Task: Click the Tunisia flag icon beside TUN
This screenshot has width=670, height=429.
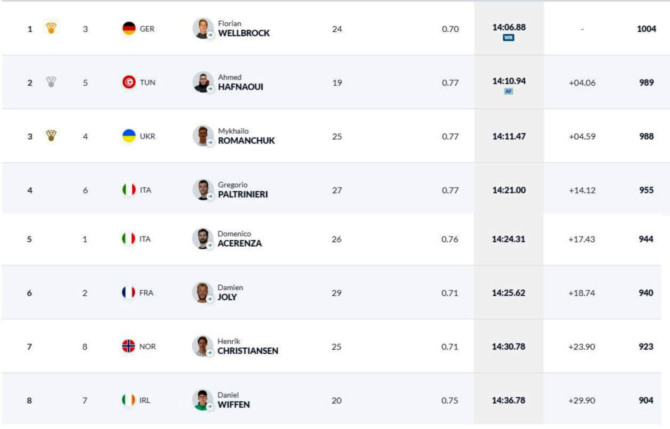Action: (x=129, y=82)
